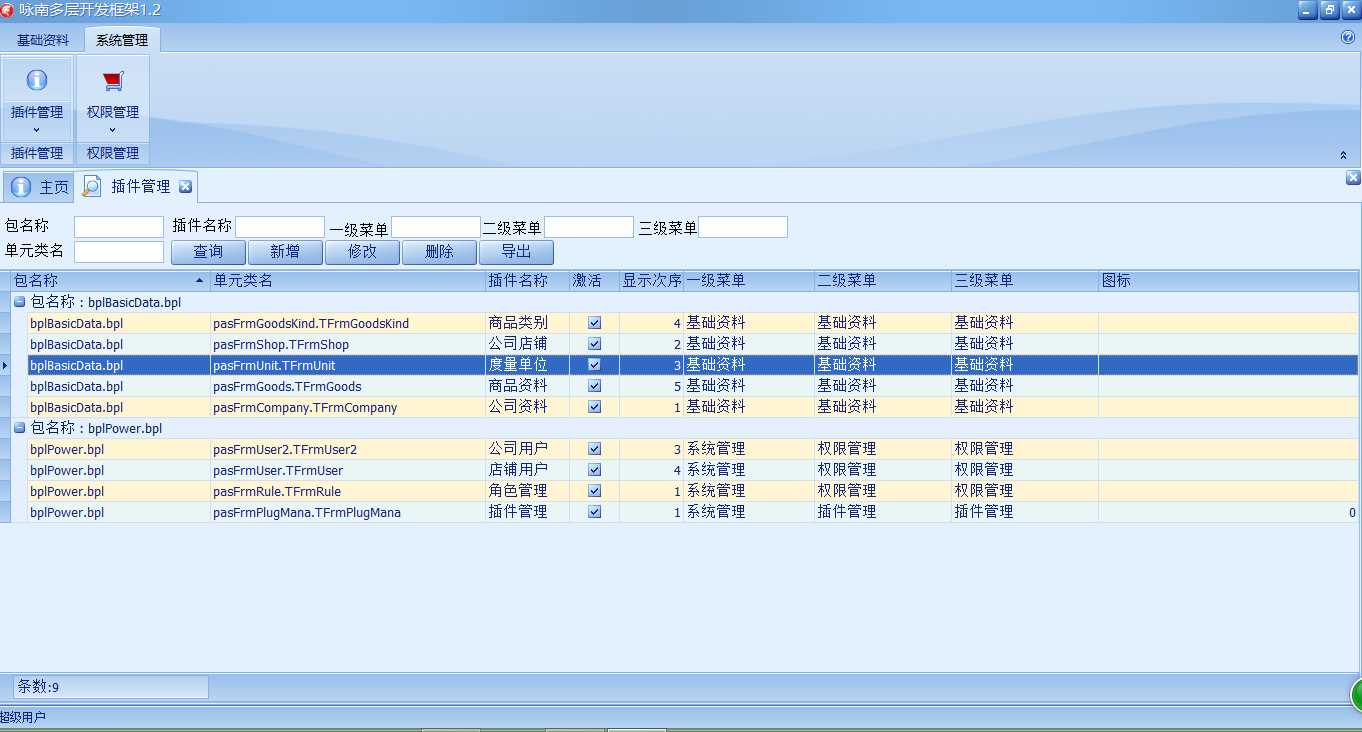Click the app logo icon in title bar

7,10
